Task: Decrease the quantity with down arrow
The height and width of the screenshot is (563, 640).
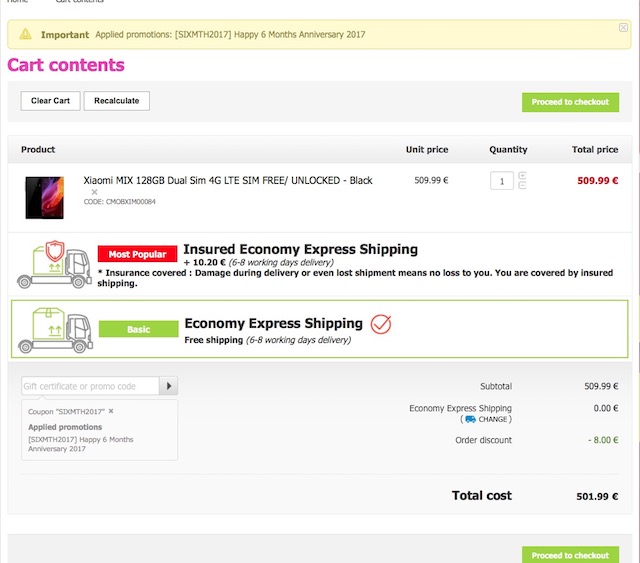Action: point(522,186)
